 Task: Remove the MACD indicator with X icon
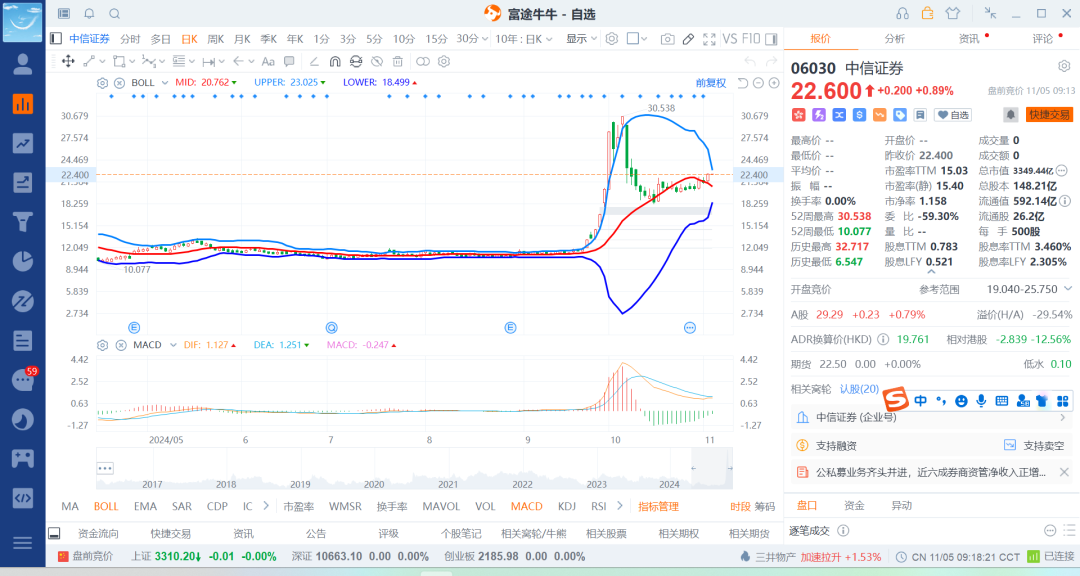click(x=121, y=345)
